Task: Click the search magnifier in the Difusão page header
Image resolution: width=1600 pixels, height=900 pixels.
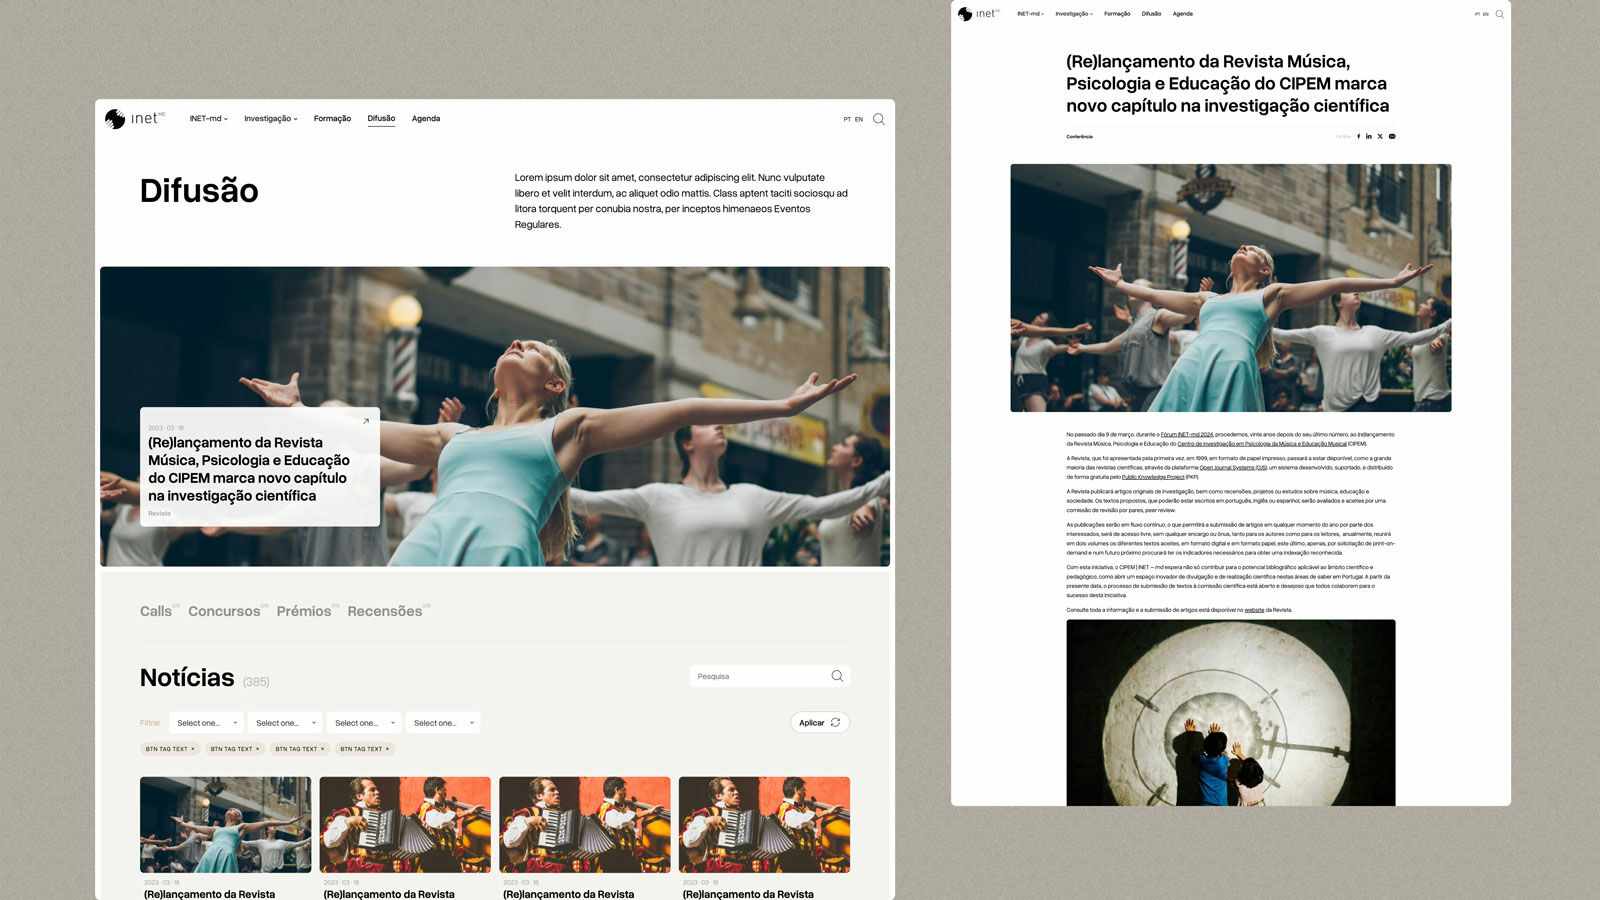Action: (879, 119)
